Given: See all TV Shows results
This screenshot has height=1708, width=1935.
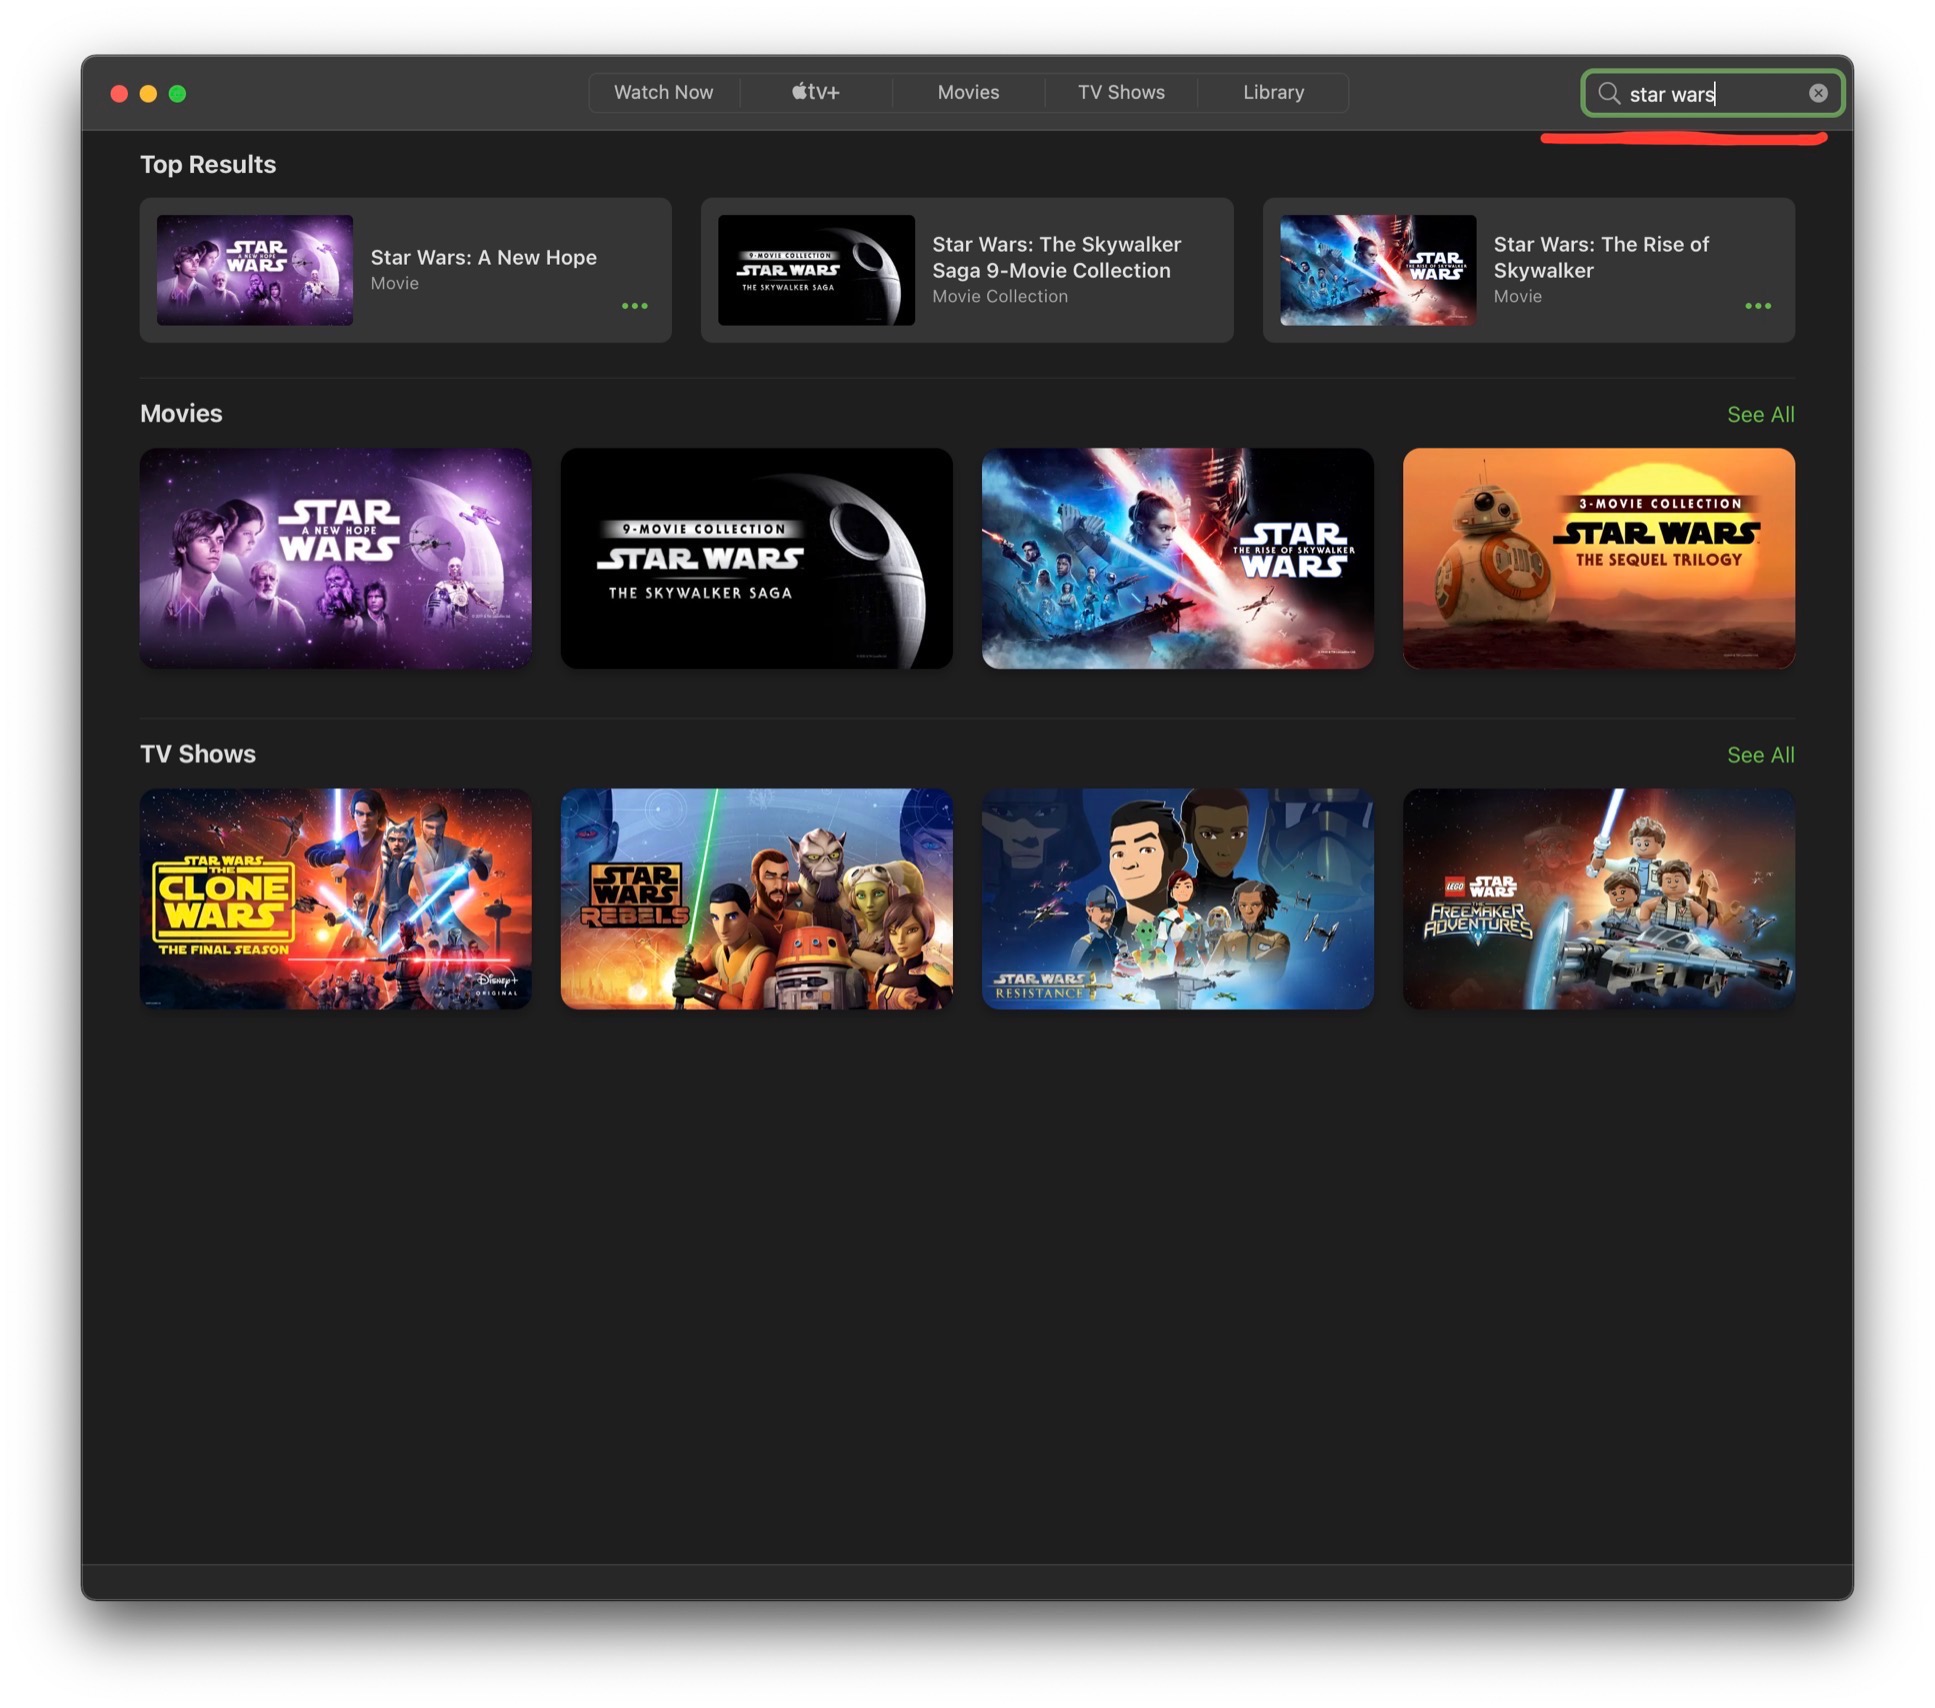Looking at the screenshot, I should pos(1759,755).
